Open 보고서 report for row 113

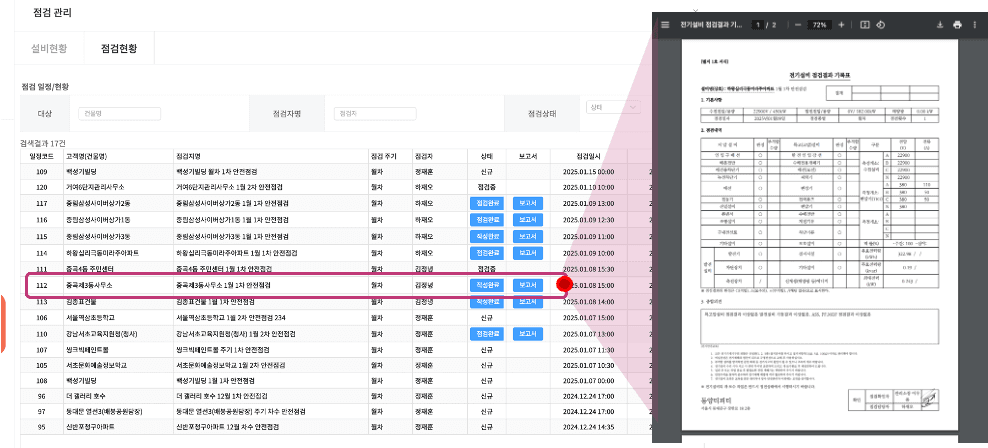[528, 301]
